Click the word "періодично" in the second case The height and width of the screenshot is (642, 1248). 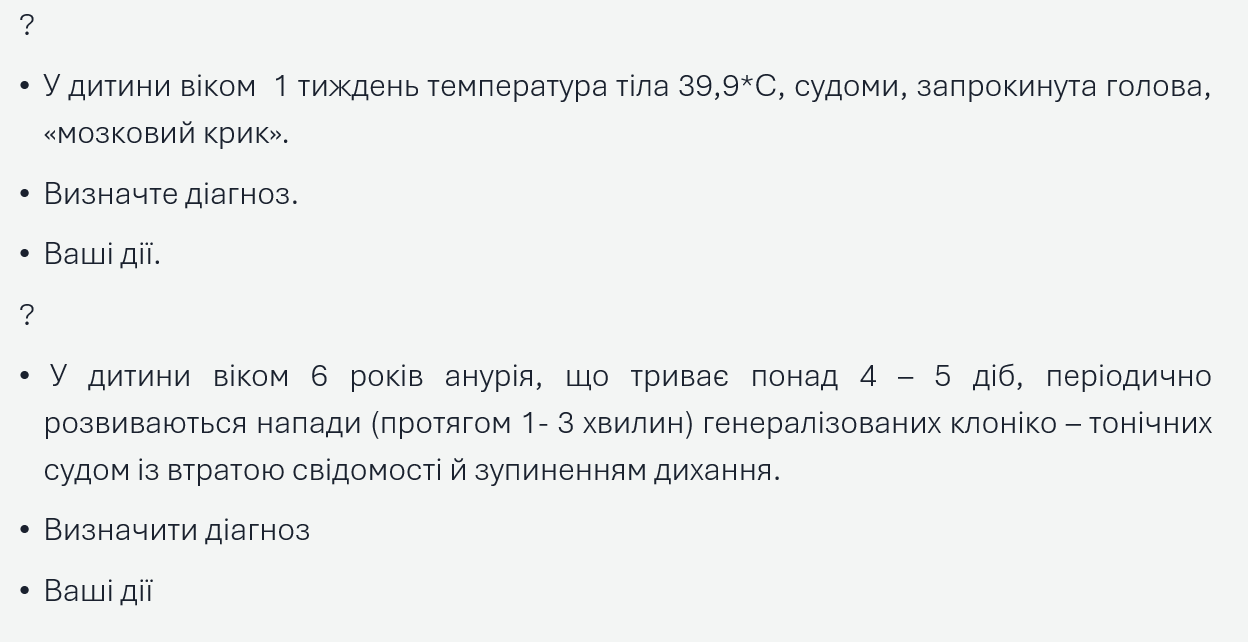(x=1129, y=377)
